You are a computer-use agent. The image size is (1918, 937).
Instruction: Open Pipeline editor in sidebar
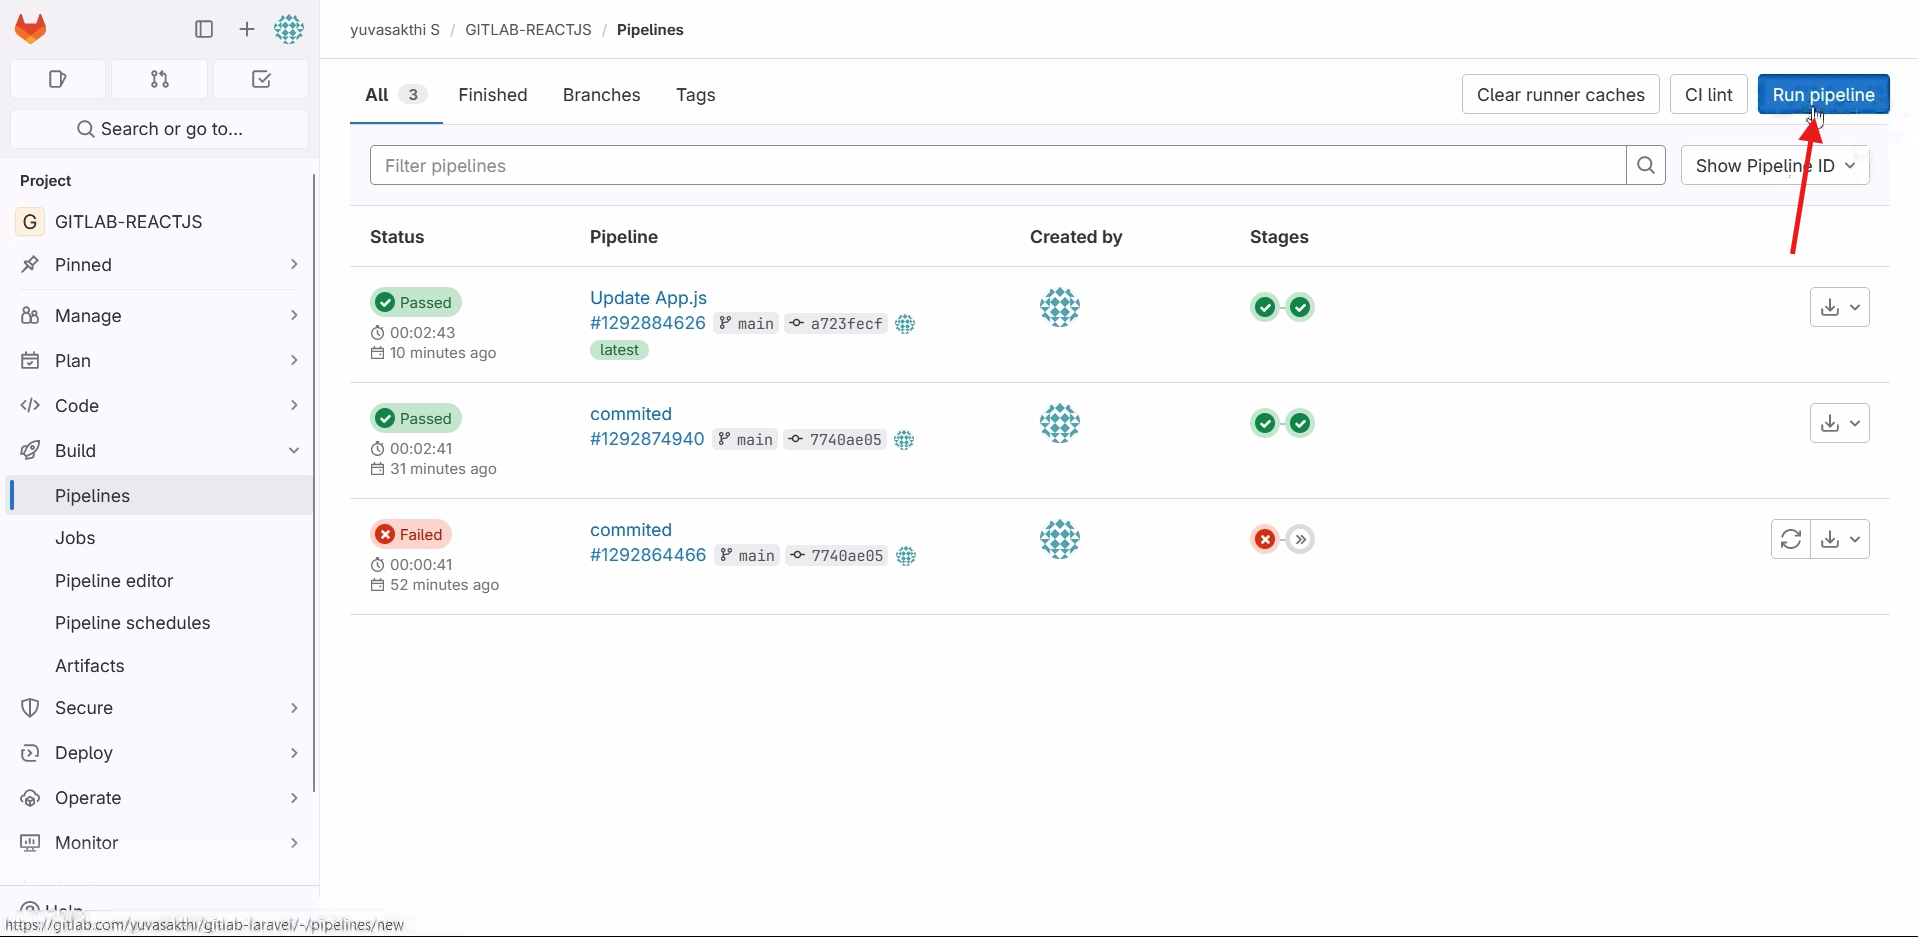click(x=114, y=581)
